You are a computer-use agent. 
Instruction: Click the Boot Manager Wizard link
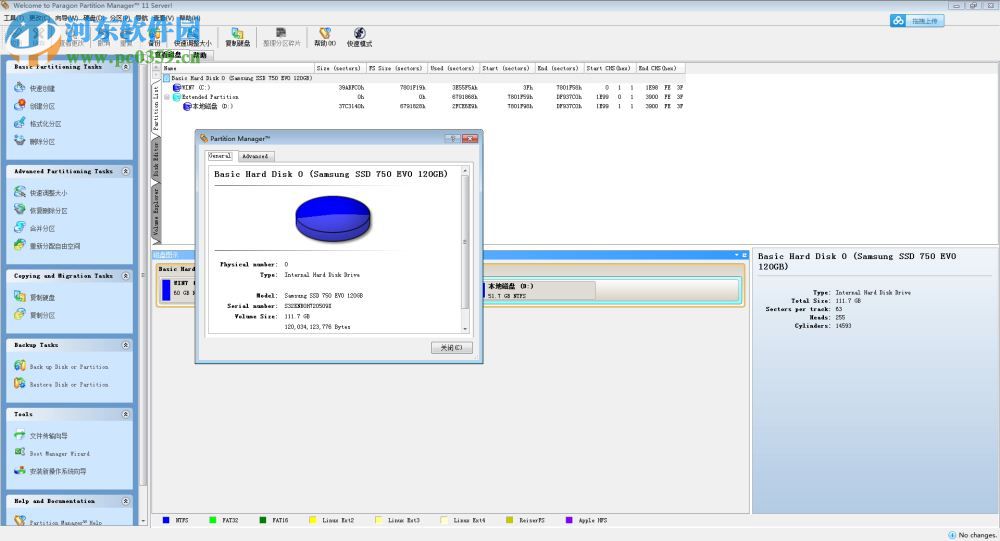[59, 454]
